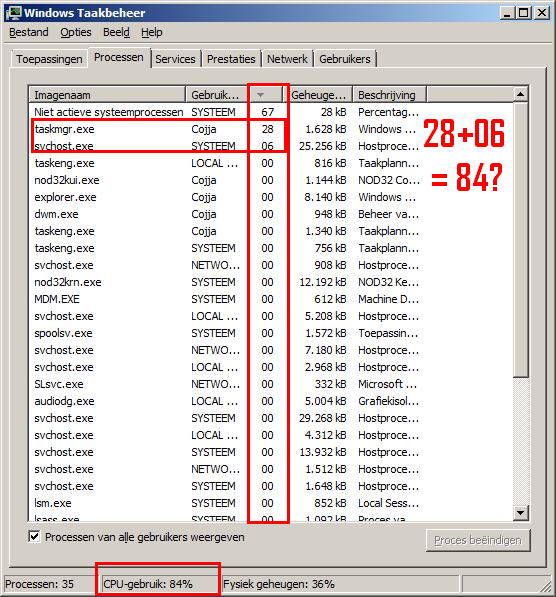Go to the Netwerk tab
The width and height of the screenshot is (556, 597).
coord(287,59)
